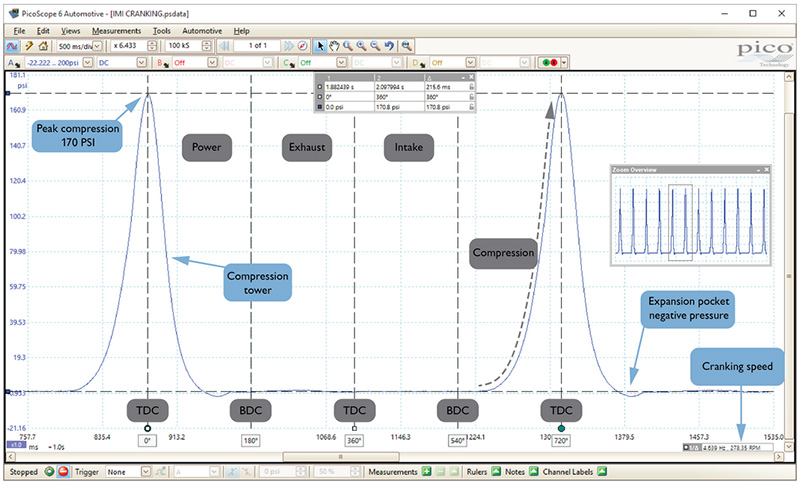This screenshot has height=484, width=800.
Task: Open Channel D options button
Action: 419,63
